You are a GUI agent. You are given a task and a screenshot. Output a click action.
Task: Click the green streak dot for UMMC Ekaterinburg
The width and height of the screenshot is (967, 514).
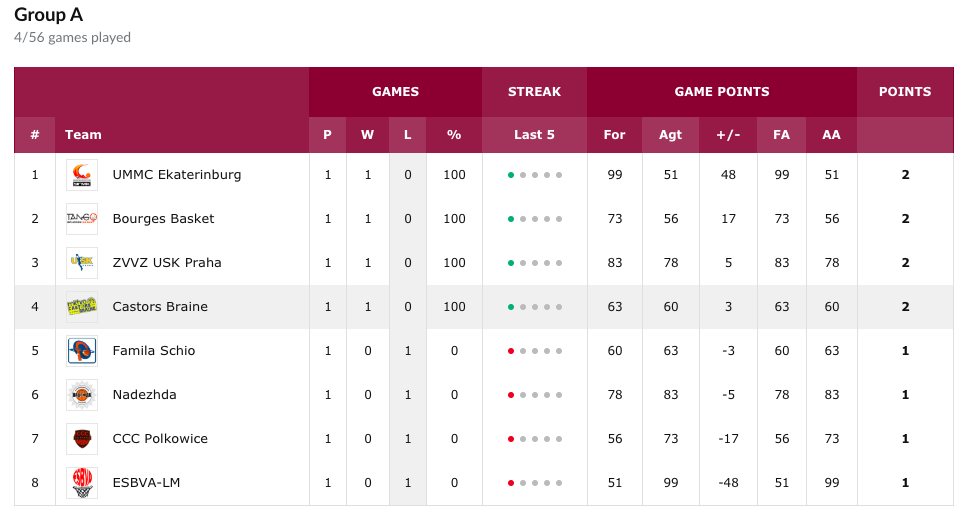(511, 175)
